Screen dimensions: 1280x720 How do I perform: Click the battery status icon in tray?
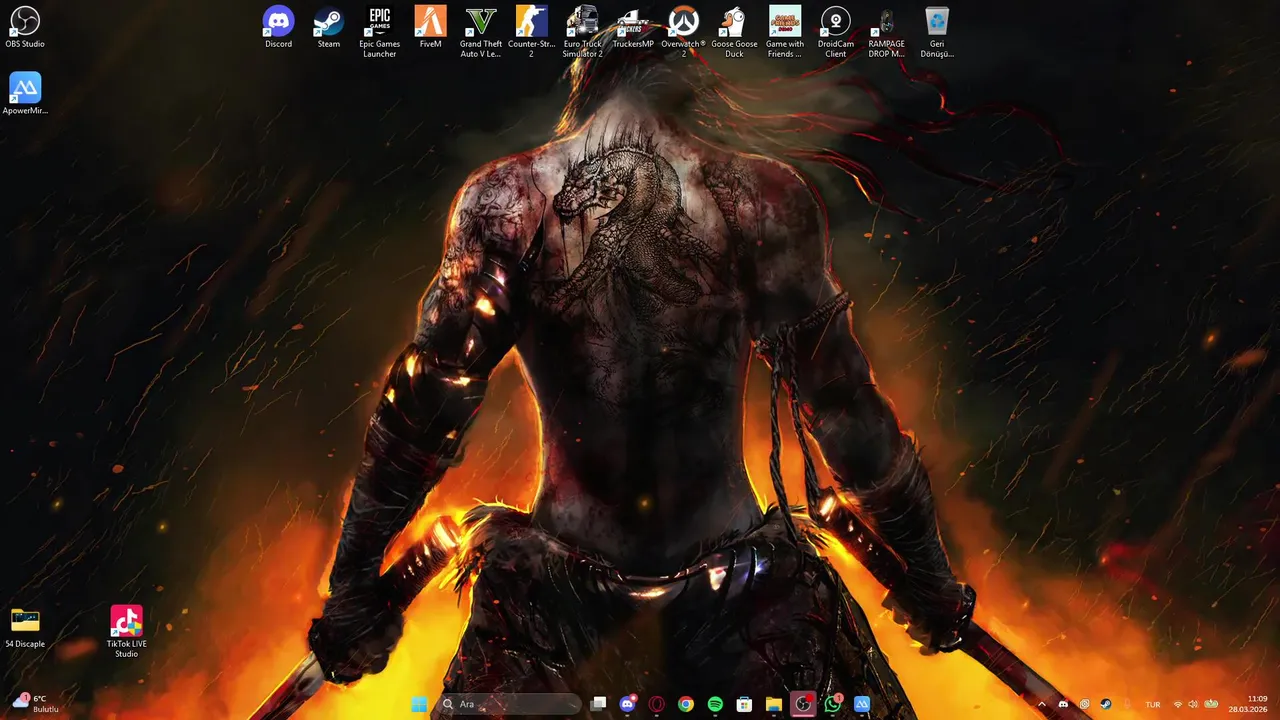pos(1211,704)
